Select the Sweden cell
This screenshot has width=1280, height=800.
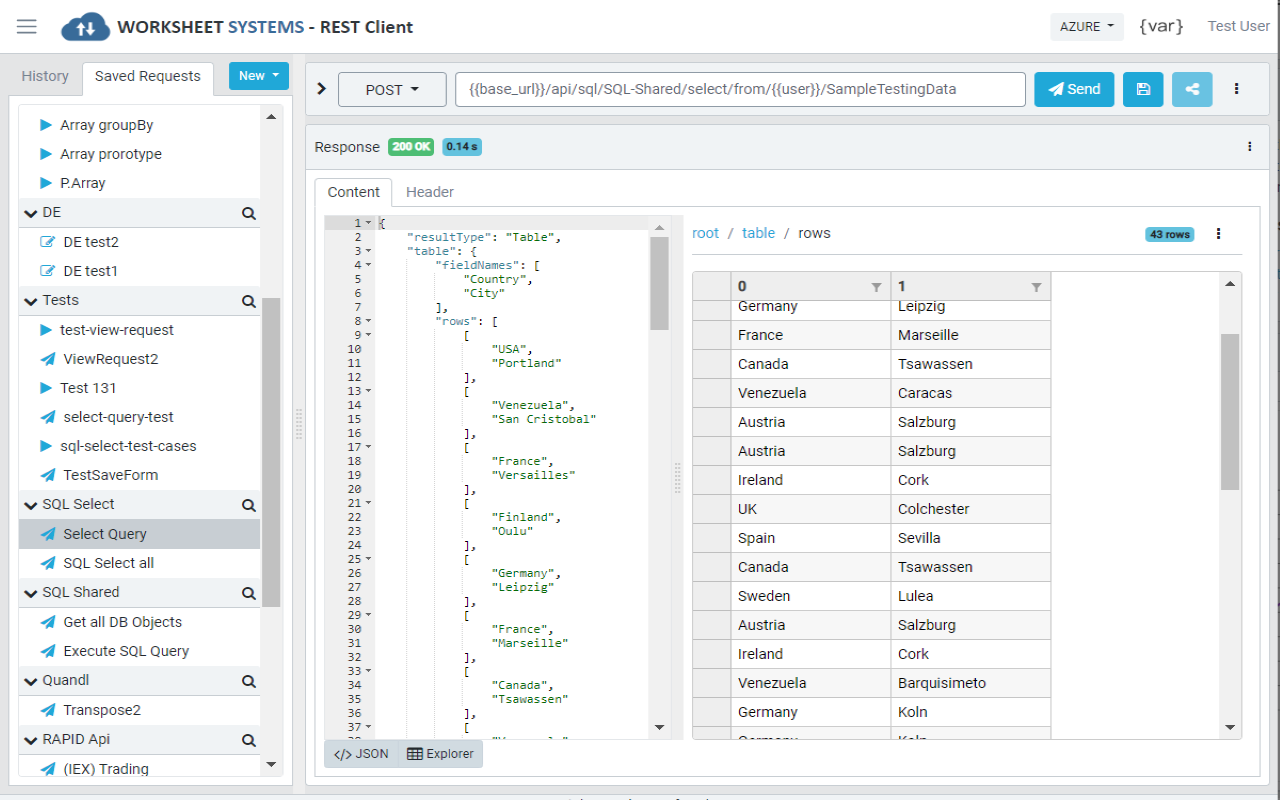(810, 596)
